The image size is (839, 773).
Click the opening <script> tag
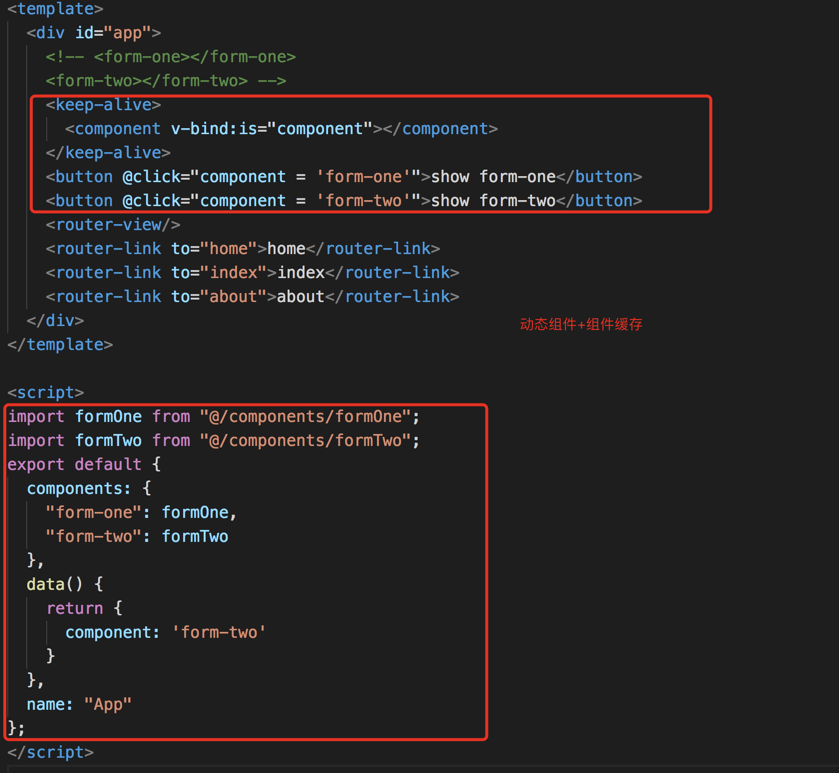(45, 393)
